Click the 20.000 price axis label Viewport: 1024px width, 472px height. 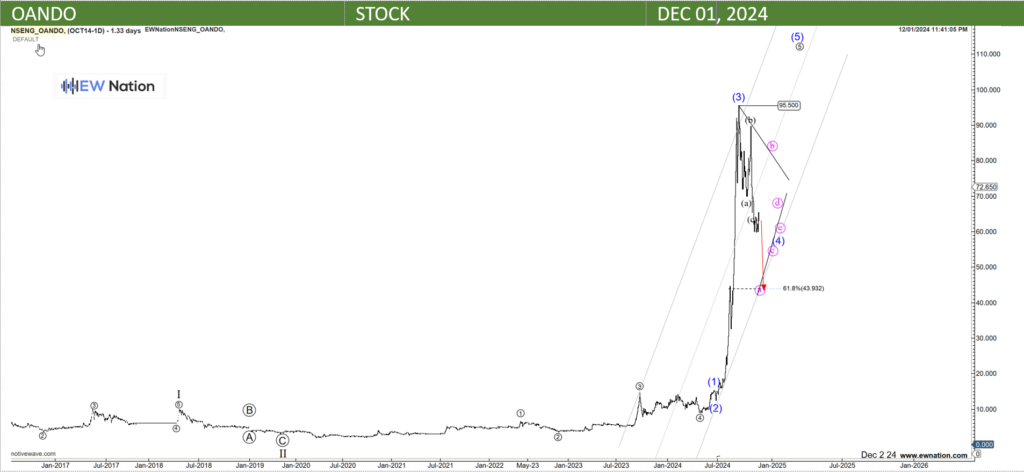click(987, 373)
